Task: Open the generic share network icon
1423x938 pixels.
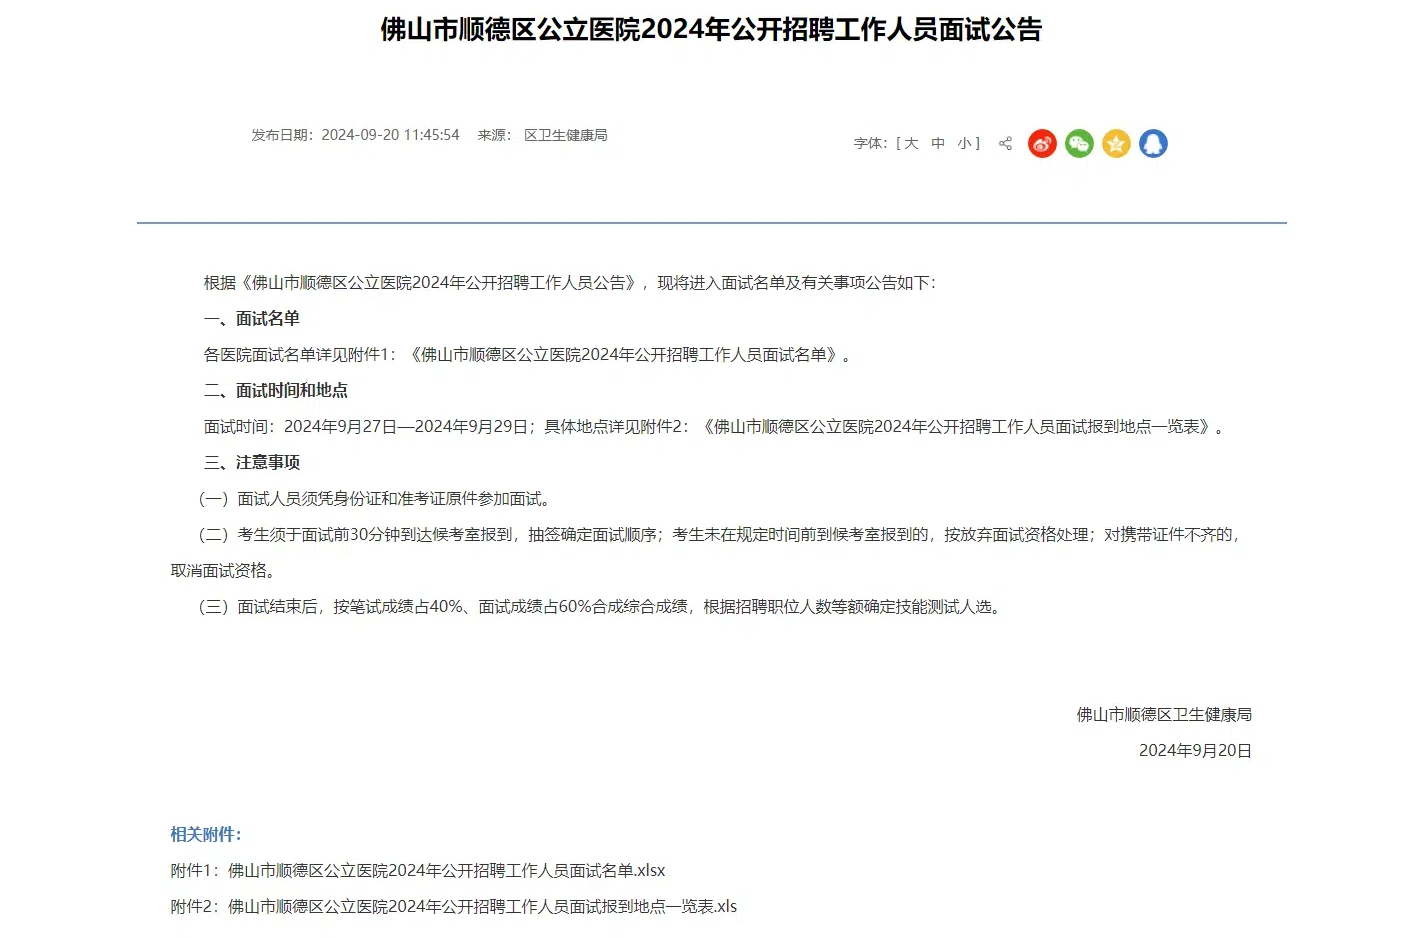Action: click(1005, 143)
